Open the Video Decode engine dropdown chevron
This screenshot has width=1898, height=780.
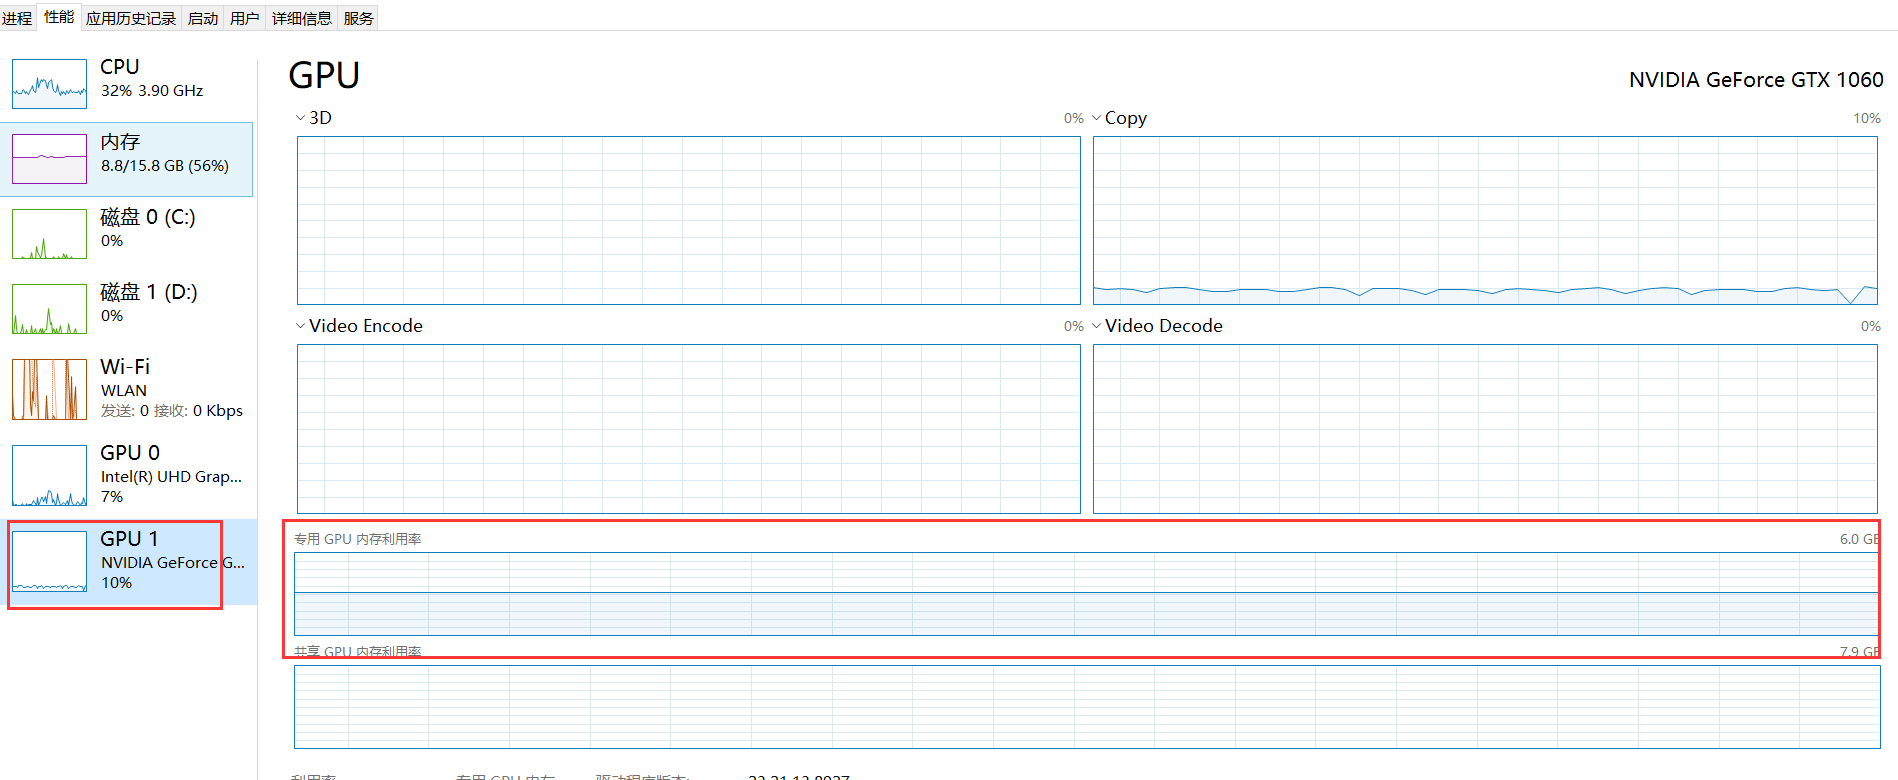[x=1096, y=326]
